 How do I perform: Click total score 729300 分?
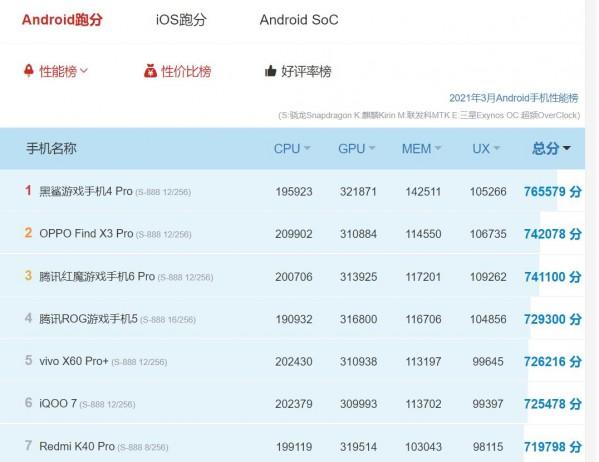tap(552, 319)
